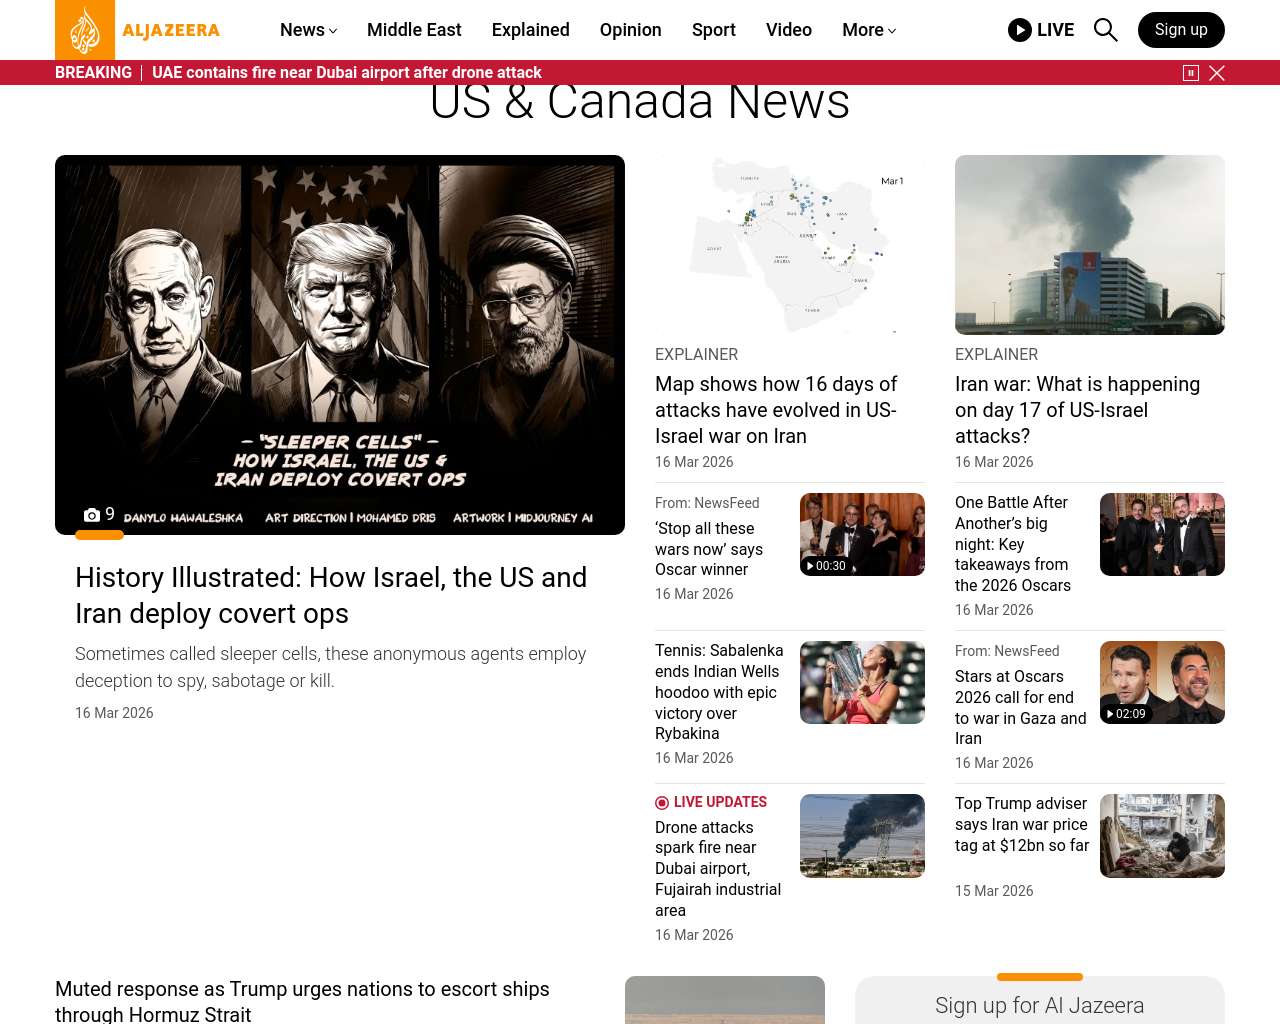Open the search magnifier icon
Image resolution: width=1280 pixels, height=1024 pixels.
pyautogui.click(x=1105, y=30)
